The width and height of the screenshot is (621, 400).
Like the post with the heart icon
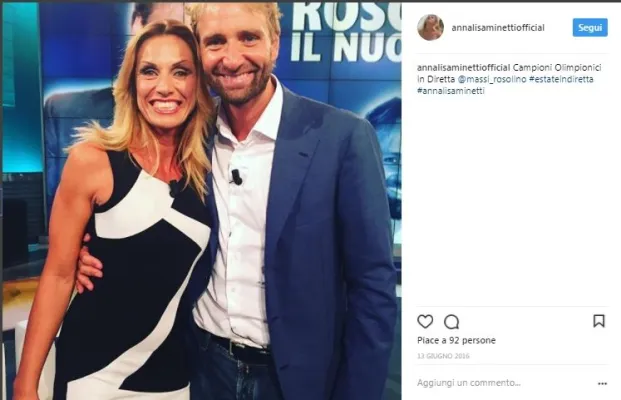(425, 321)
